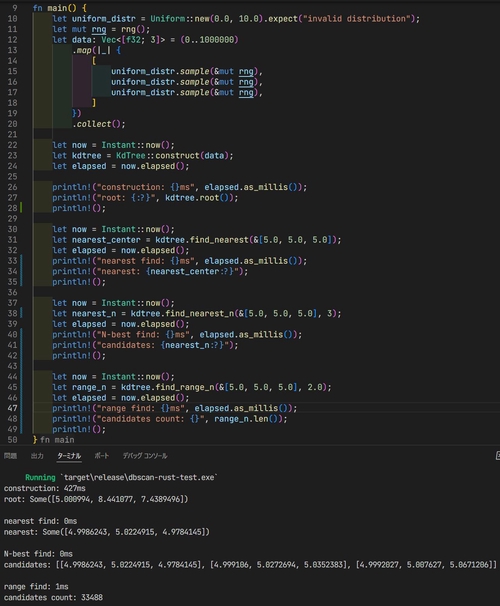Click line number 36 in the gutter
Screen dimensions: 500x606
(x=12, y=293)
